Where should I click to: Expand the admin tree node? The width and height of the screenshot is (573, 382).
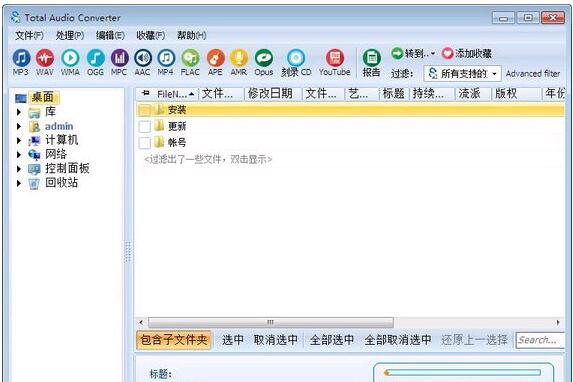pyautogui.click(x=19, y=126)
